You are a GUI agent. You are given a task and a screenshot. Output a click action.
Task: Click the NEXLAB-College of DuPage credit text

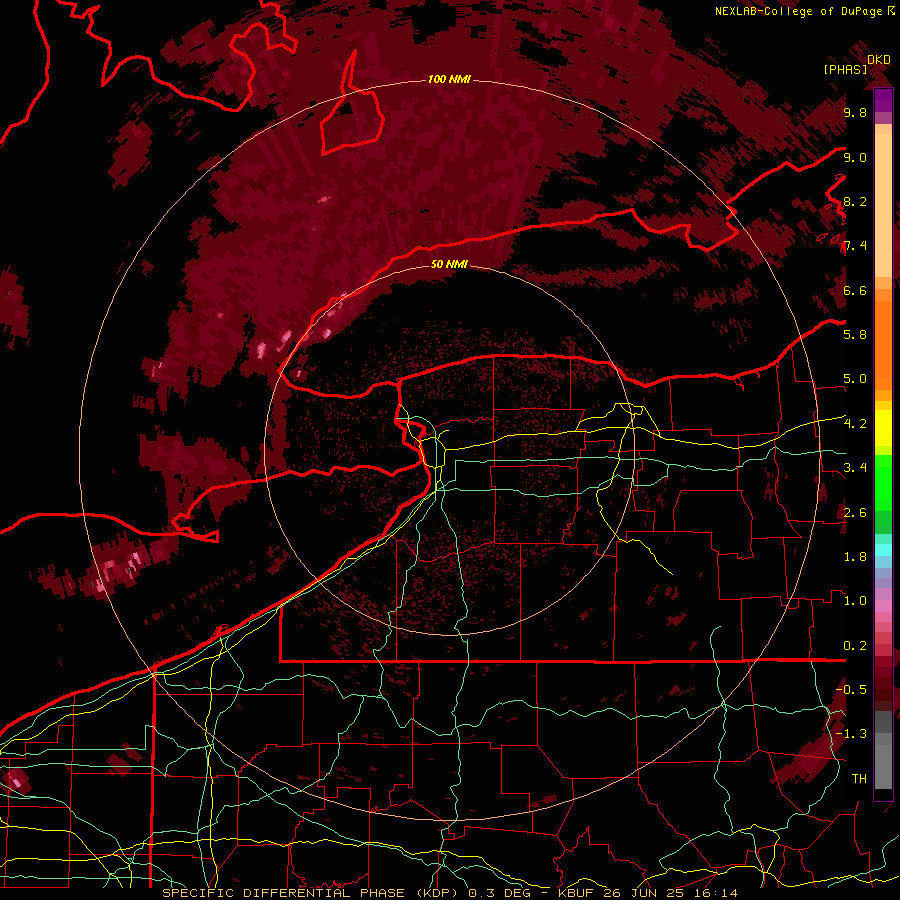pyautogui.click(x=798, y=11)
